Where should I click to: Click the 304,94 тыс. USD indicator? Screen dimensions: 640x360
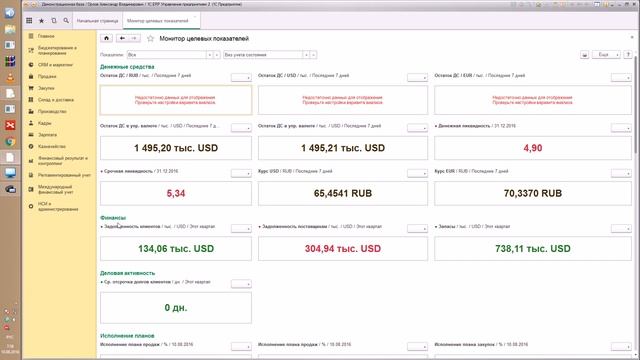tap(343, 249)
